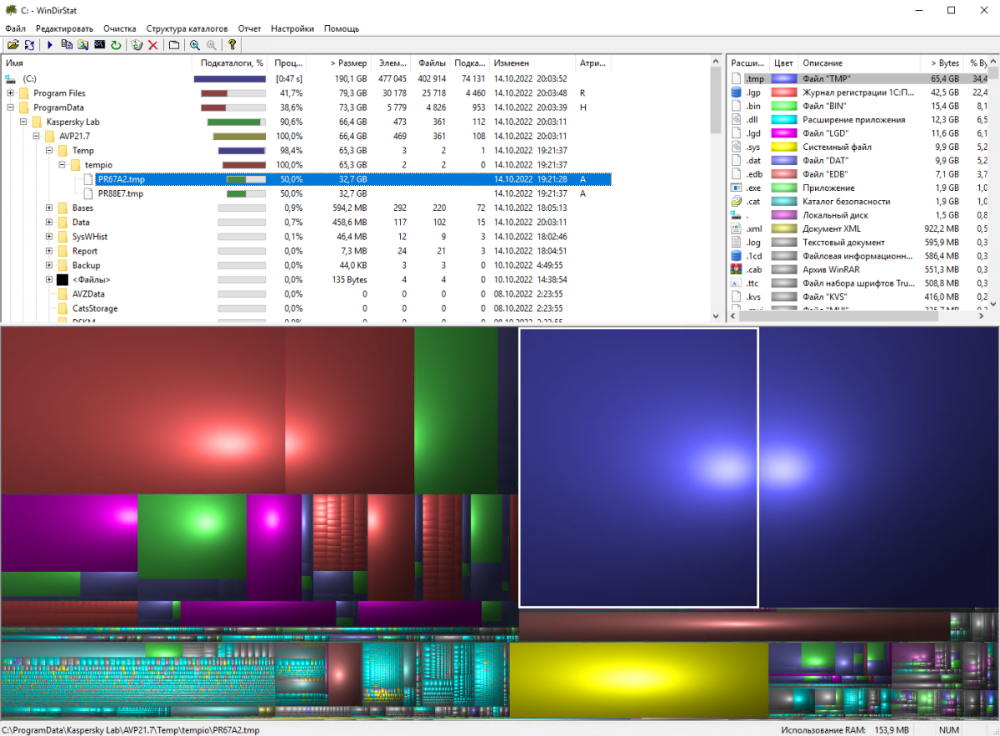Click the Delete to Recycle Bin icon
Viewport: 1000px width, 736px height.
pos(137,45)
